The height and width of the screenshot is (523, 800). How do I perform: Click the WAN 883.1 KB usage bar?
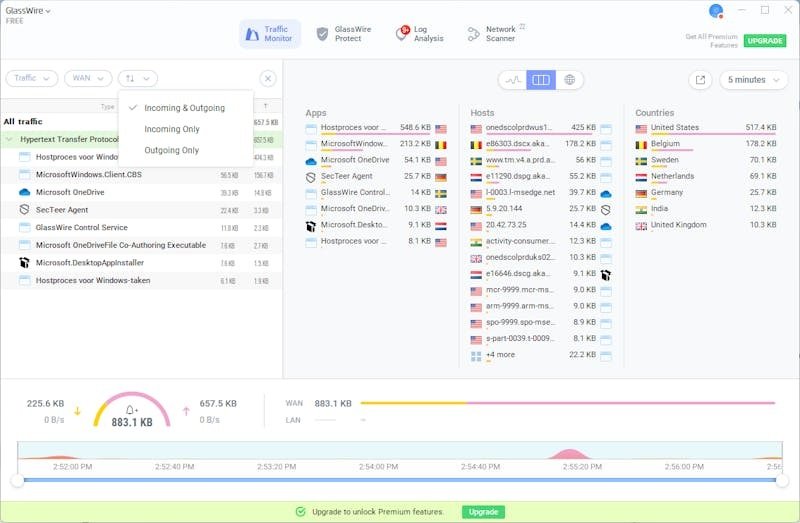click(x=568, y=403)
